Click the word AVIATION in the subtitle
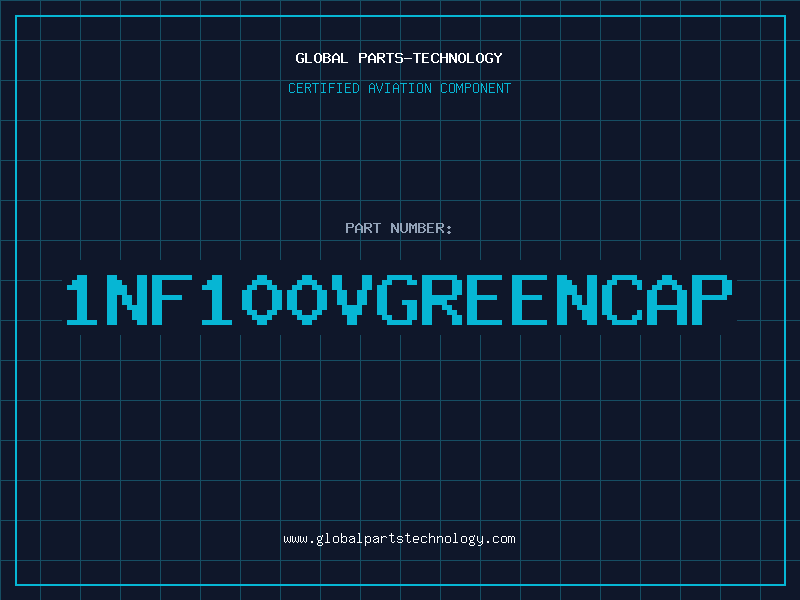Viewport: 800px width, 600px height. (399, 88)
